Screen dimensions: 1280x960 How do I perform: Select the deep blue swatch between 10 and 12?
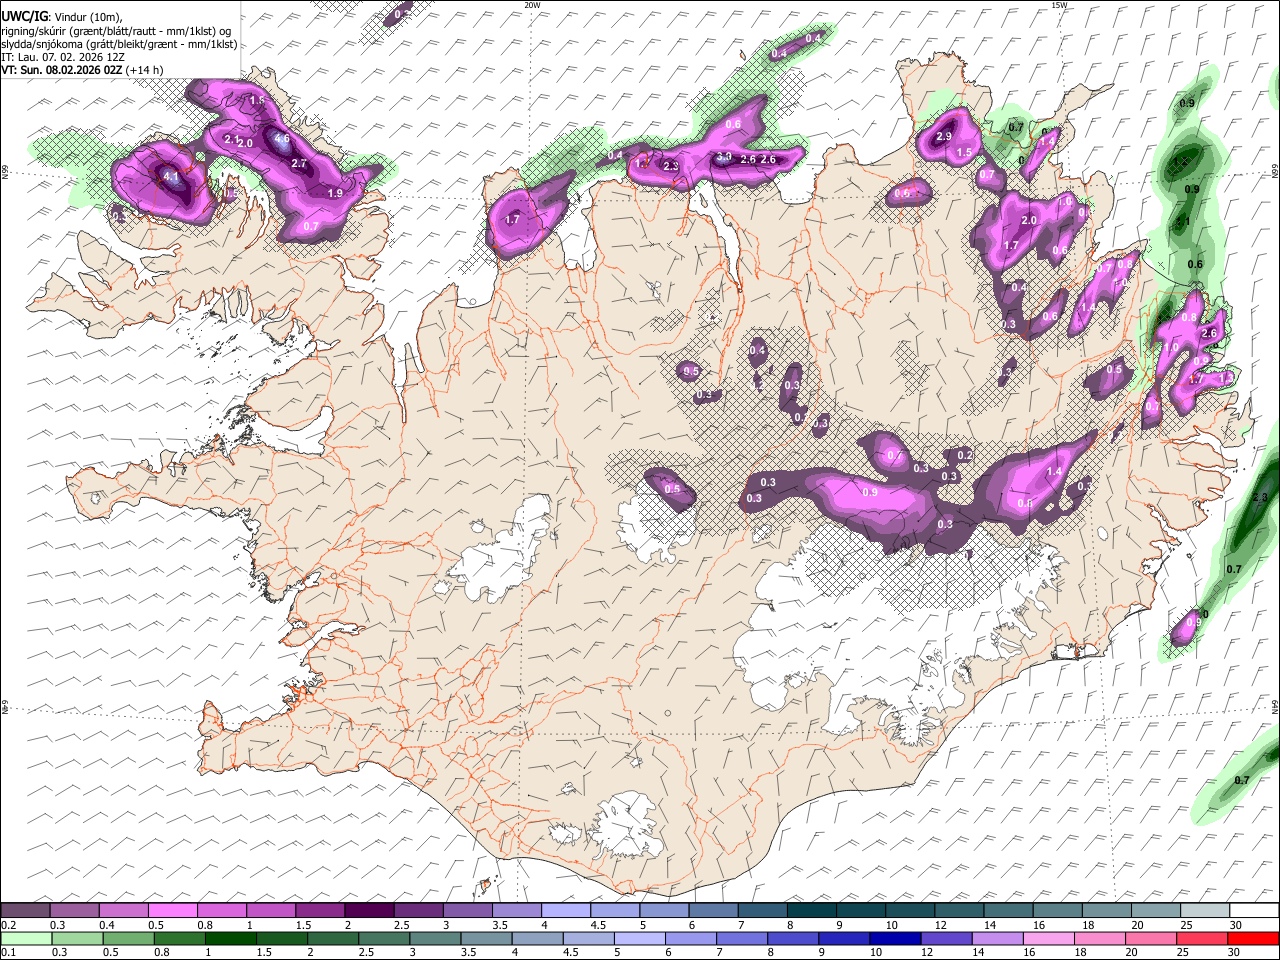click(895, 938)
